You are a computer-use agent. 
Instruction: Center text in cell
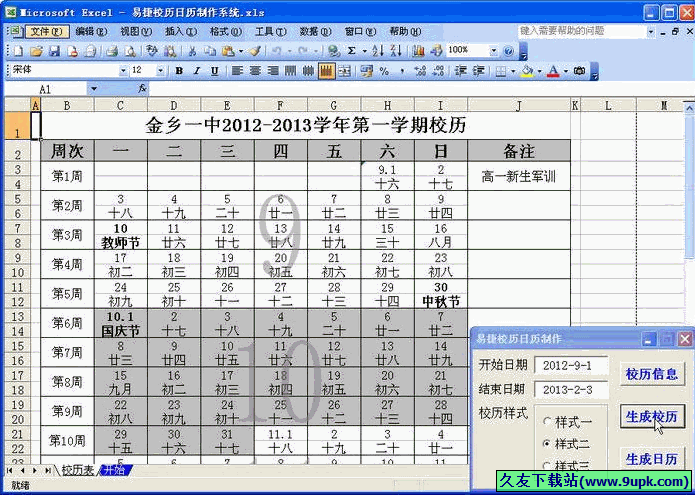coord(255,71)
